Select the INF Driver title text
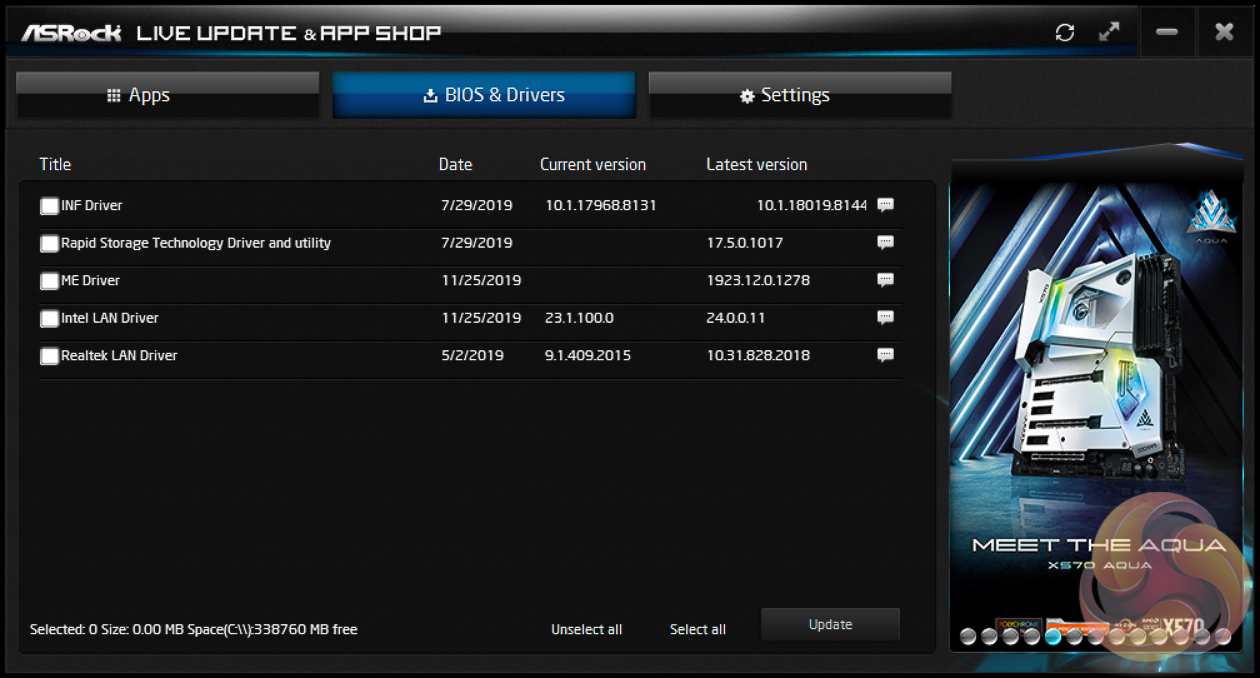 pyautogui.click(x=92, y=205)
